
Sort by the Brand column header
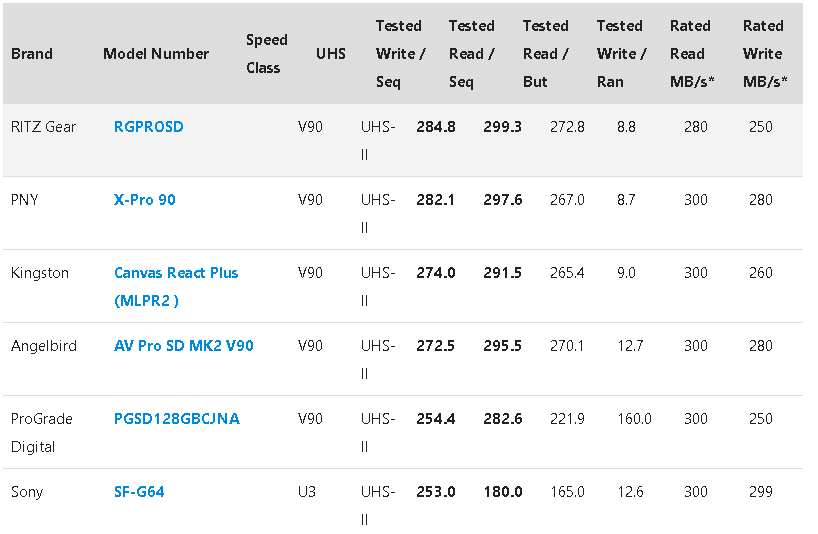32,54
